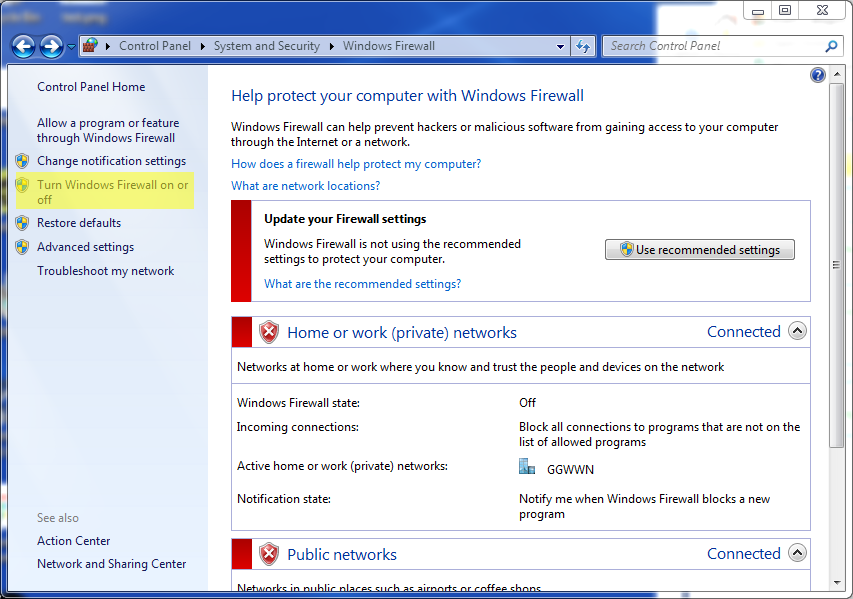Select System and Security in breadcrumb

(267, 46)
